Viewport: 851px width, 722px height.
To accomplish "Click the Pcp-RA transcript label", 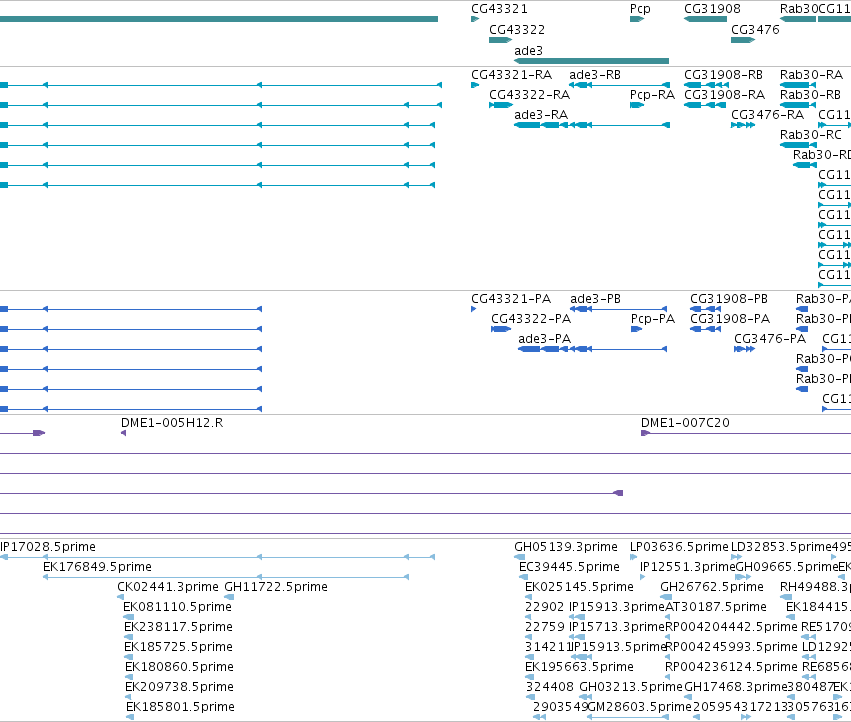I will pyautogui.click(x=652, y=95).
